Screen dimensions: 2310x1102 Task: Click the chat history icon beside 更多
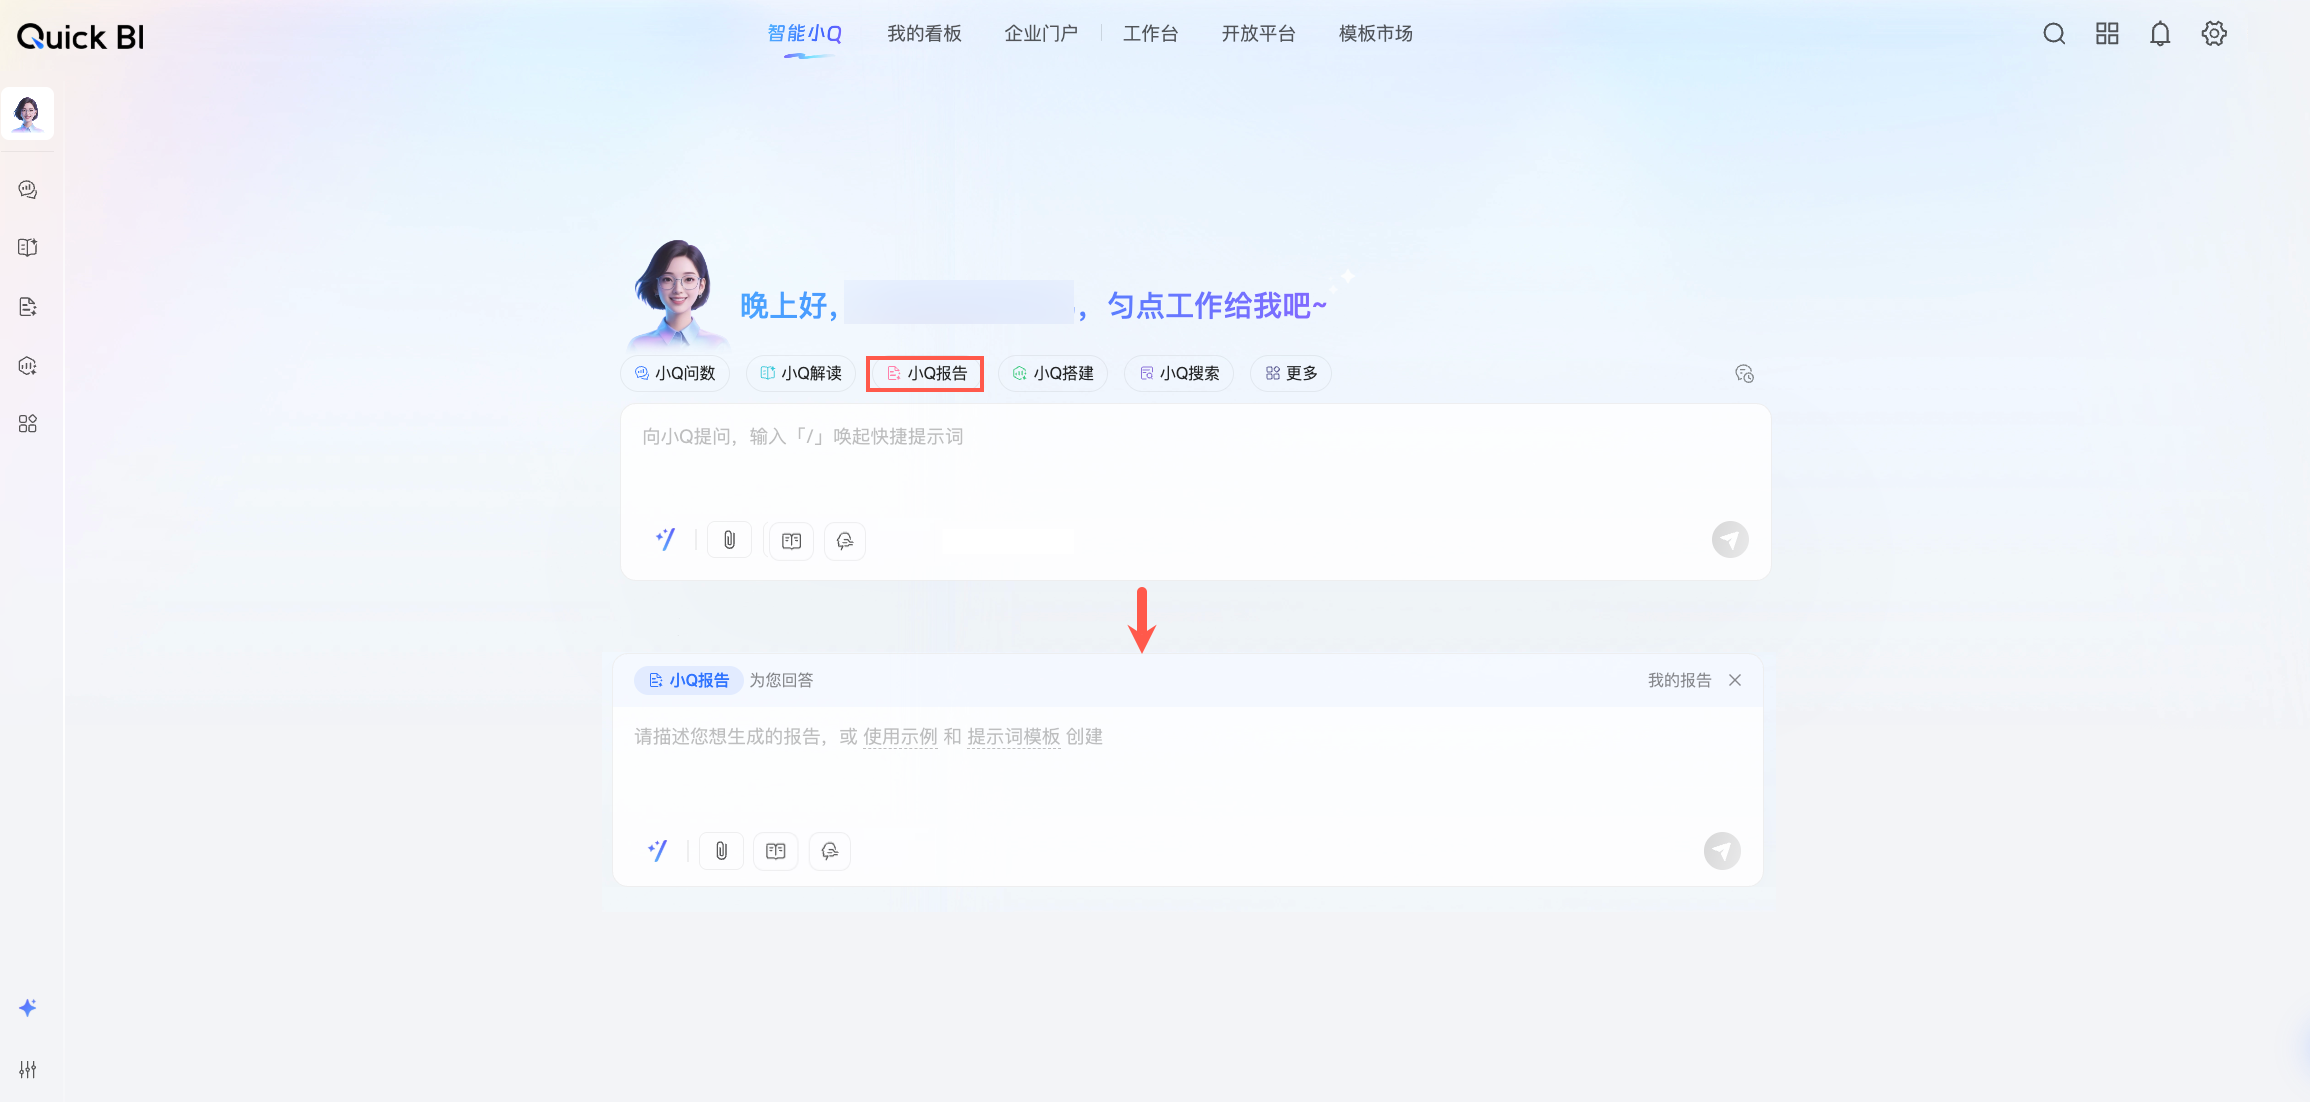pos(1744,374)
